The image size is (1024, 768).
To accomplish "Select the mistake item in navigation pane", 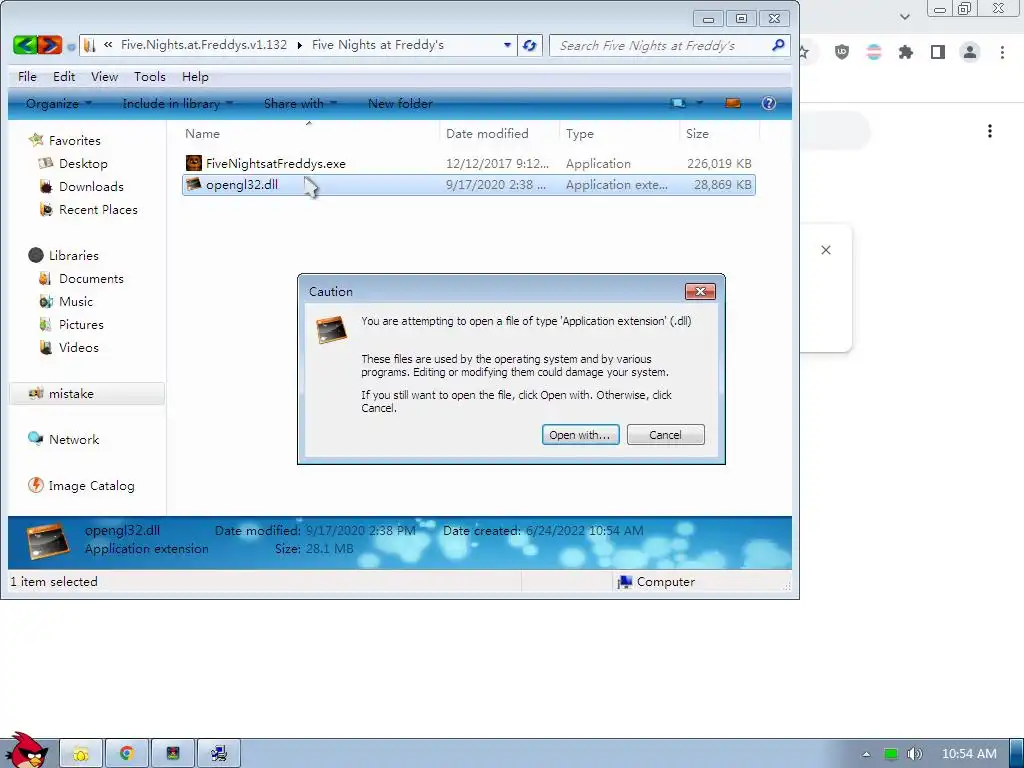I will pyautogui.click(x=87, y=393).
